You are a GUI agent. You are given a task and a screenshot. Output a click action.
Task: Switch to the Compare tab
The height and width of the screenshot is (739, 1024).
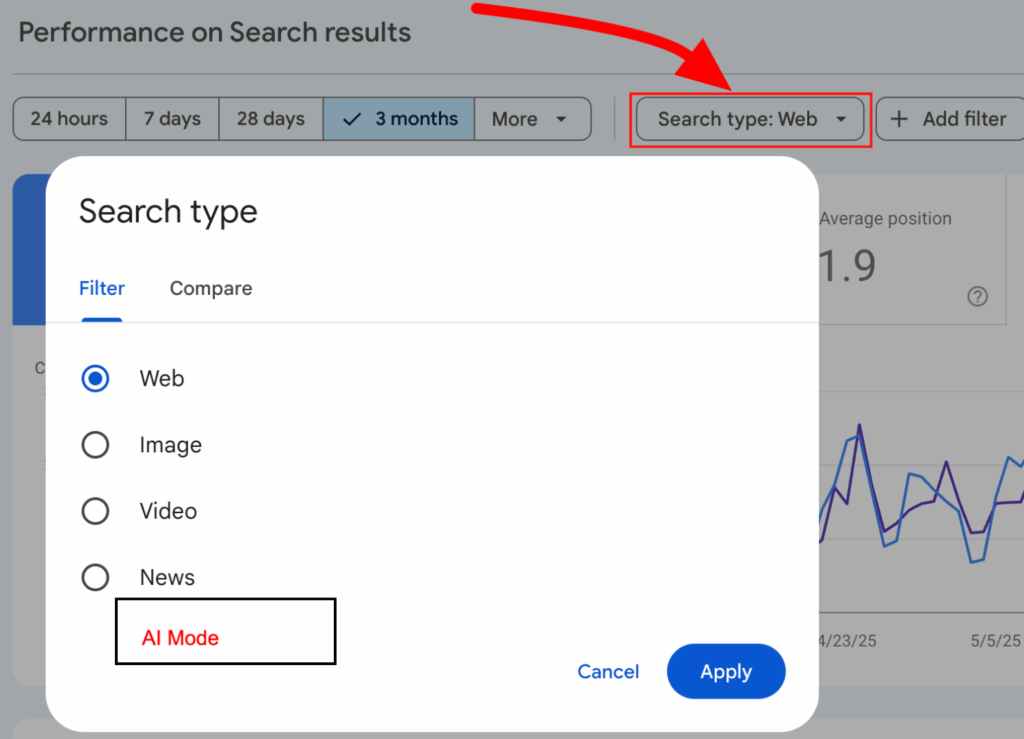pos(210,288)
